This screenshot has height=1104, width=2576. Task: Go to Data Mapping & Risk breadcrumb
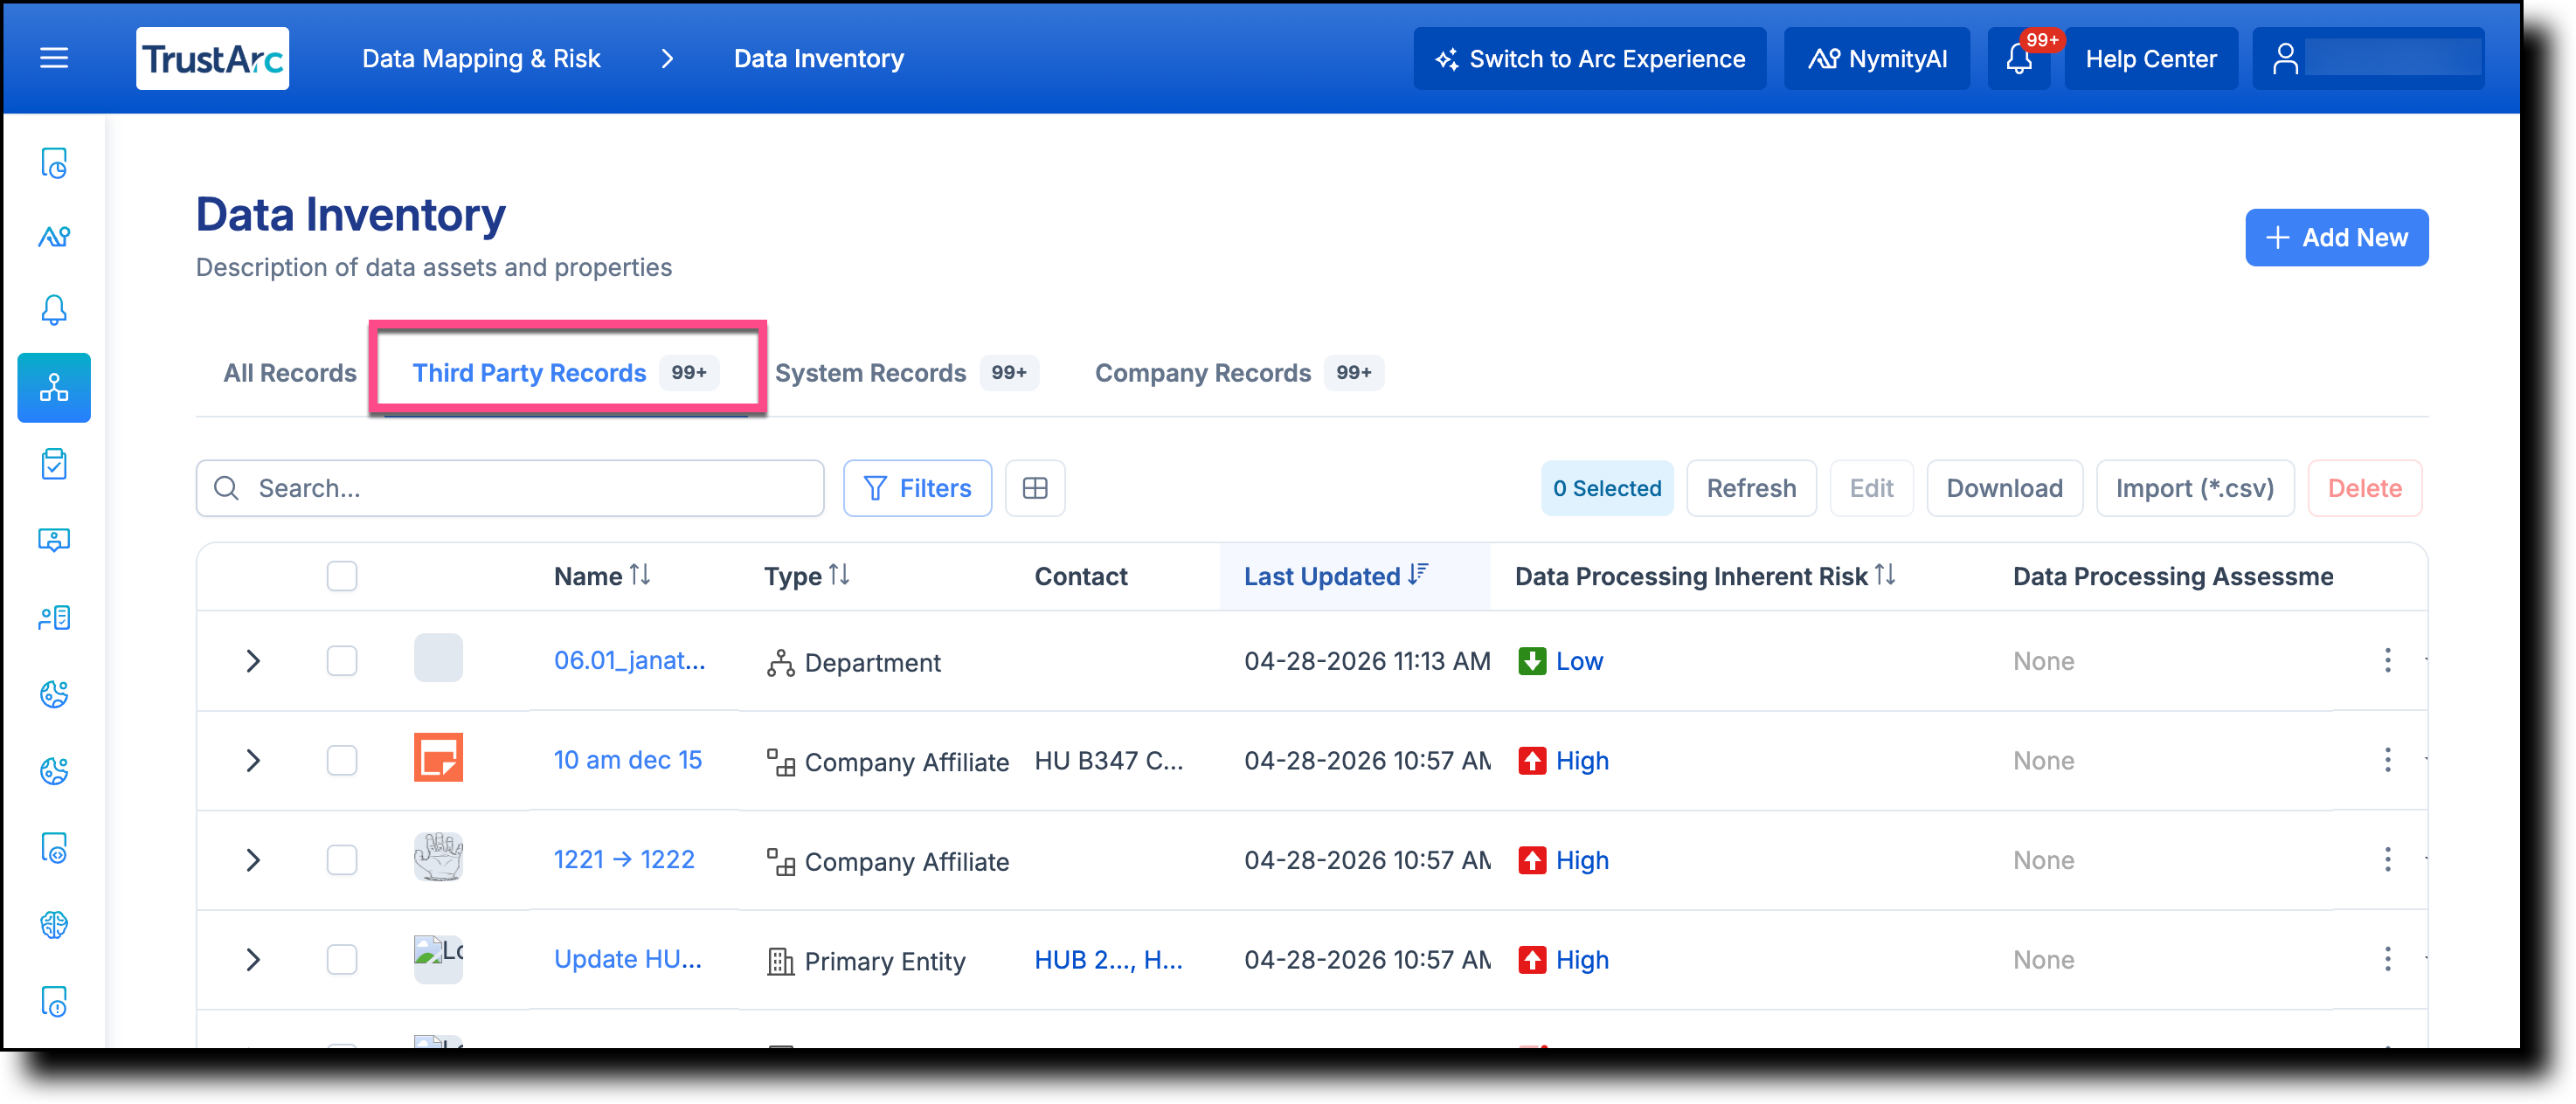pyautogui.click(x=481, y=59)
